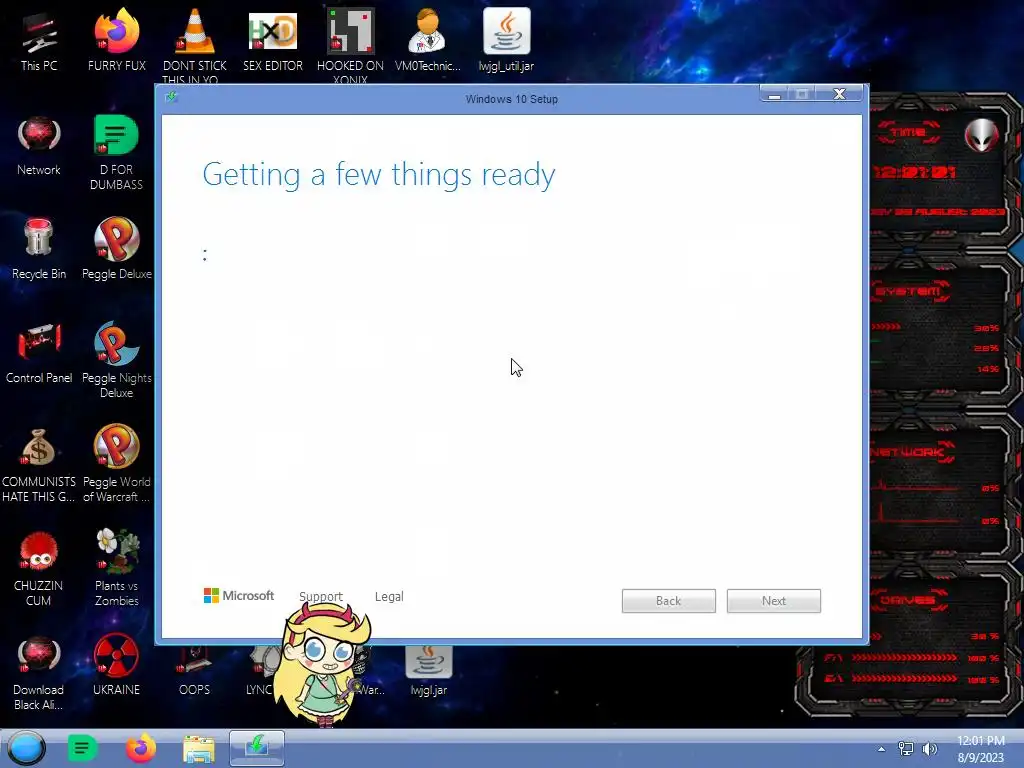Open the D FOR DUMBASS shortcut

coord(116,152)
